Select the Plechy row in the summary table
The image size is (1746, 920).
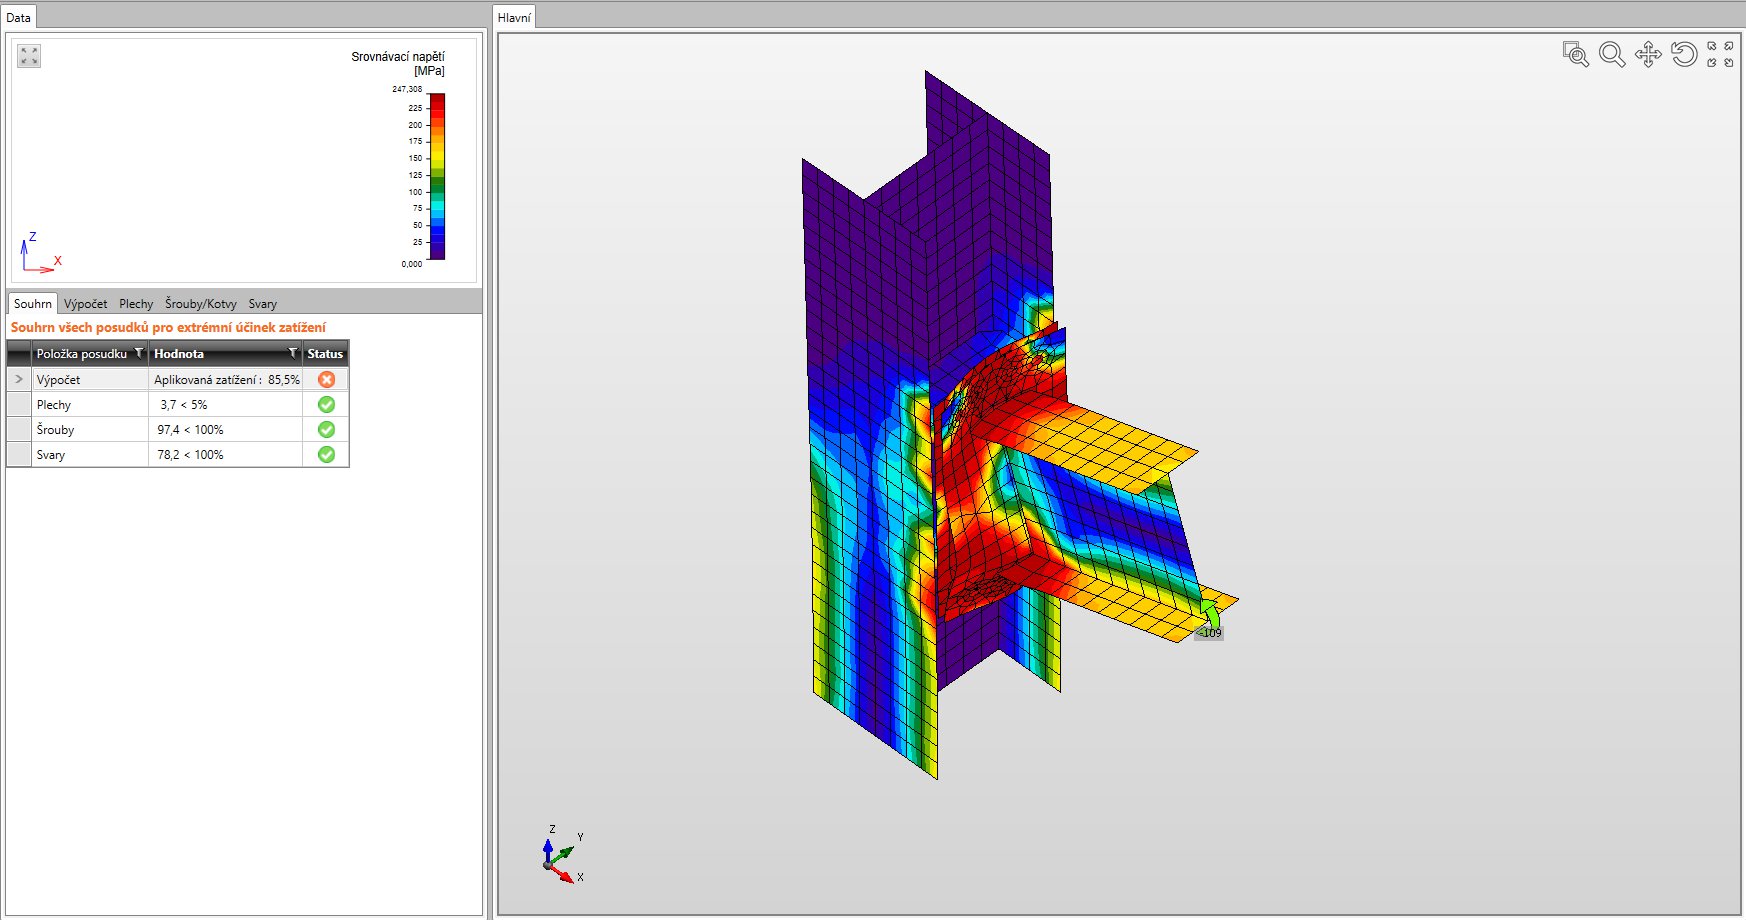(x=90, y=405)
